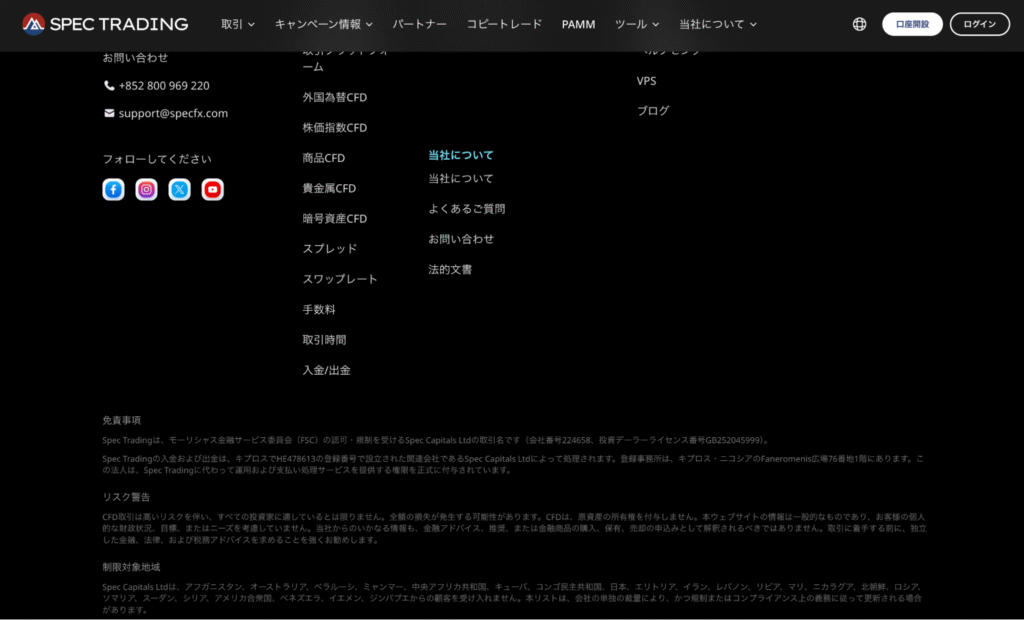Open the 入金/出金 footer link
Screen dimensions: 1024x620
(x=326, y=370)
